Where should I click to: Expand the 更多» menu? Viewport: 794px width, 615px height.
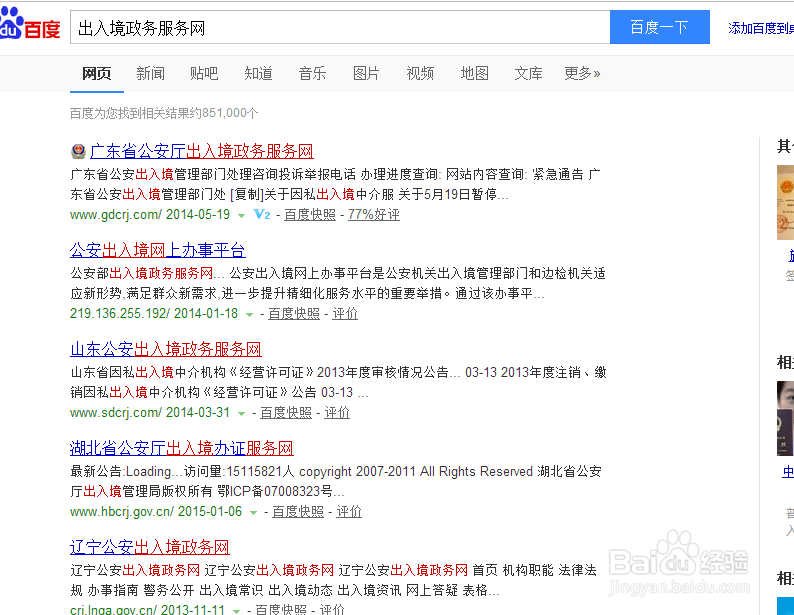582,73
